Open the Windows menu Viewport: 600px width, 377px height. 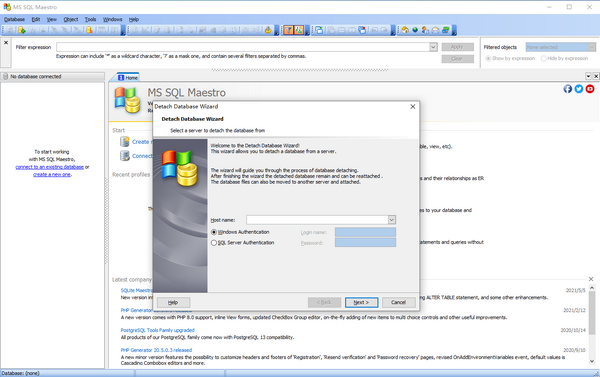tap(112, 19)
